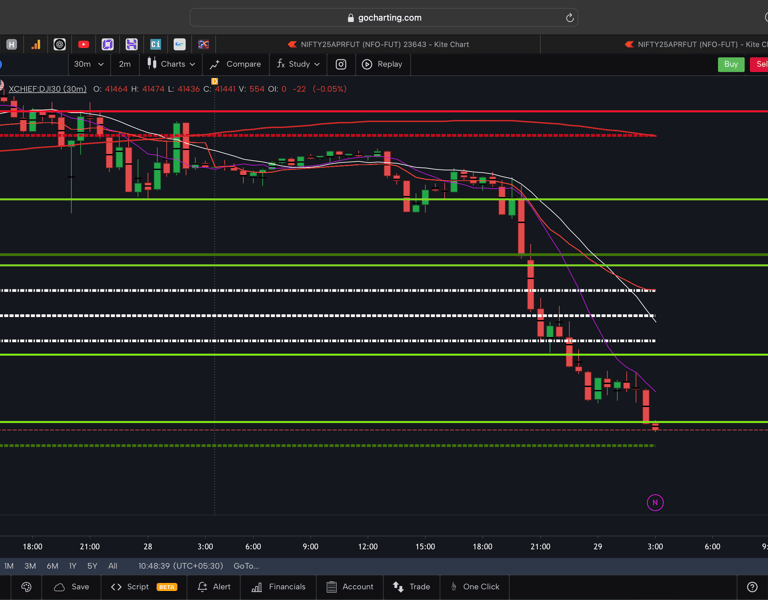
Task: Reload the gocharting.com page
Action: coord(569,18)
